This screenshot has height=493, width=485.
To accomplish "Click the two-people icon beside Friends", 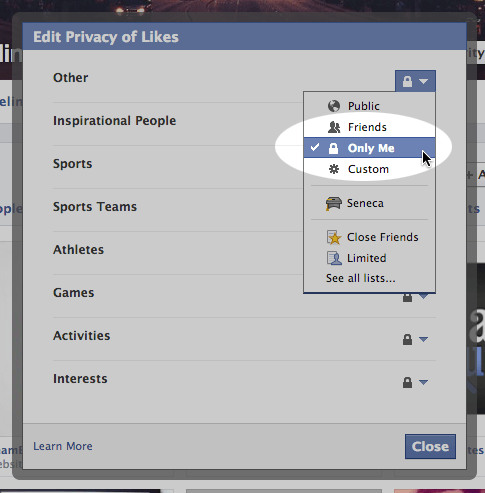I will 334,127.
